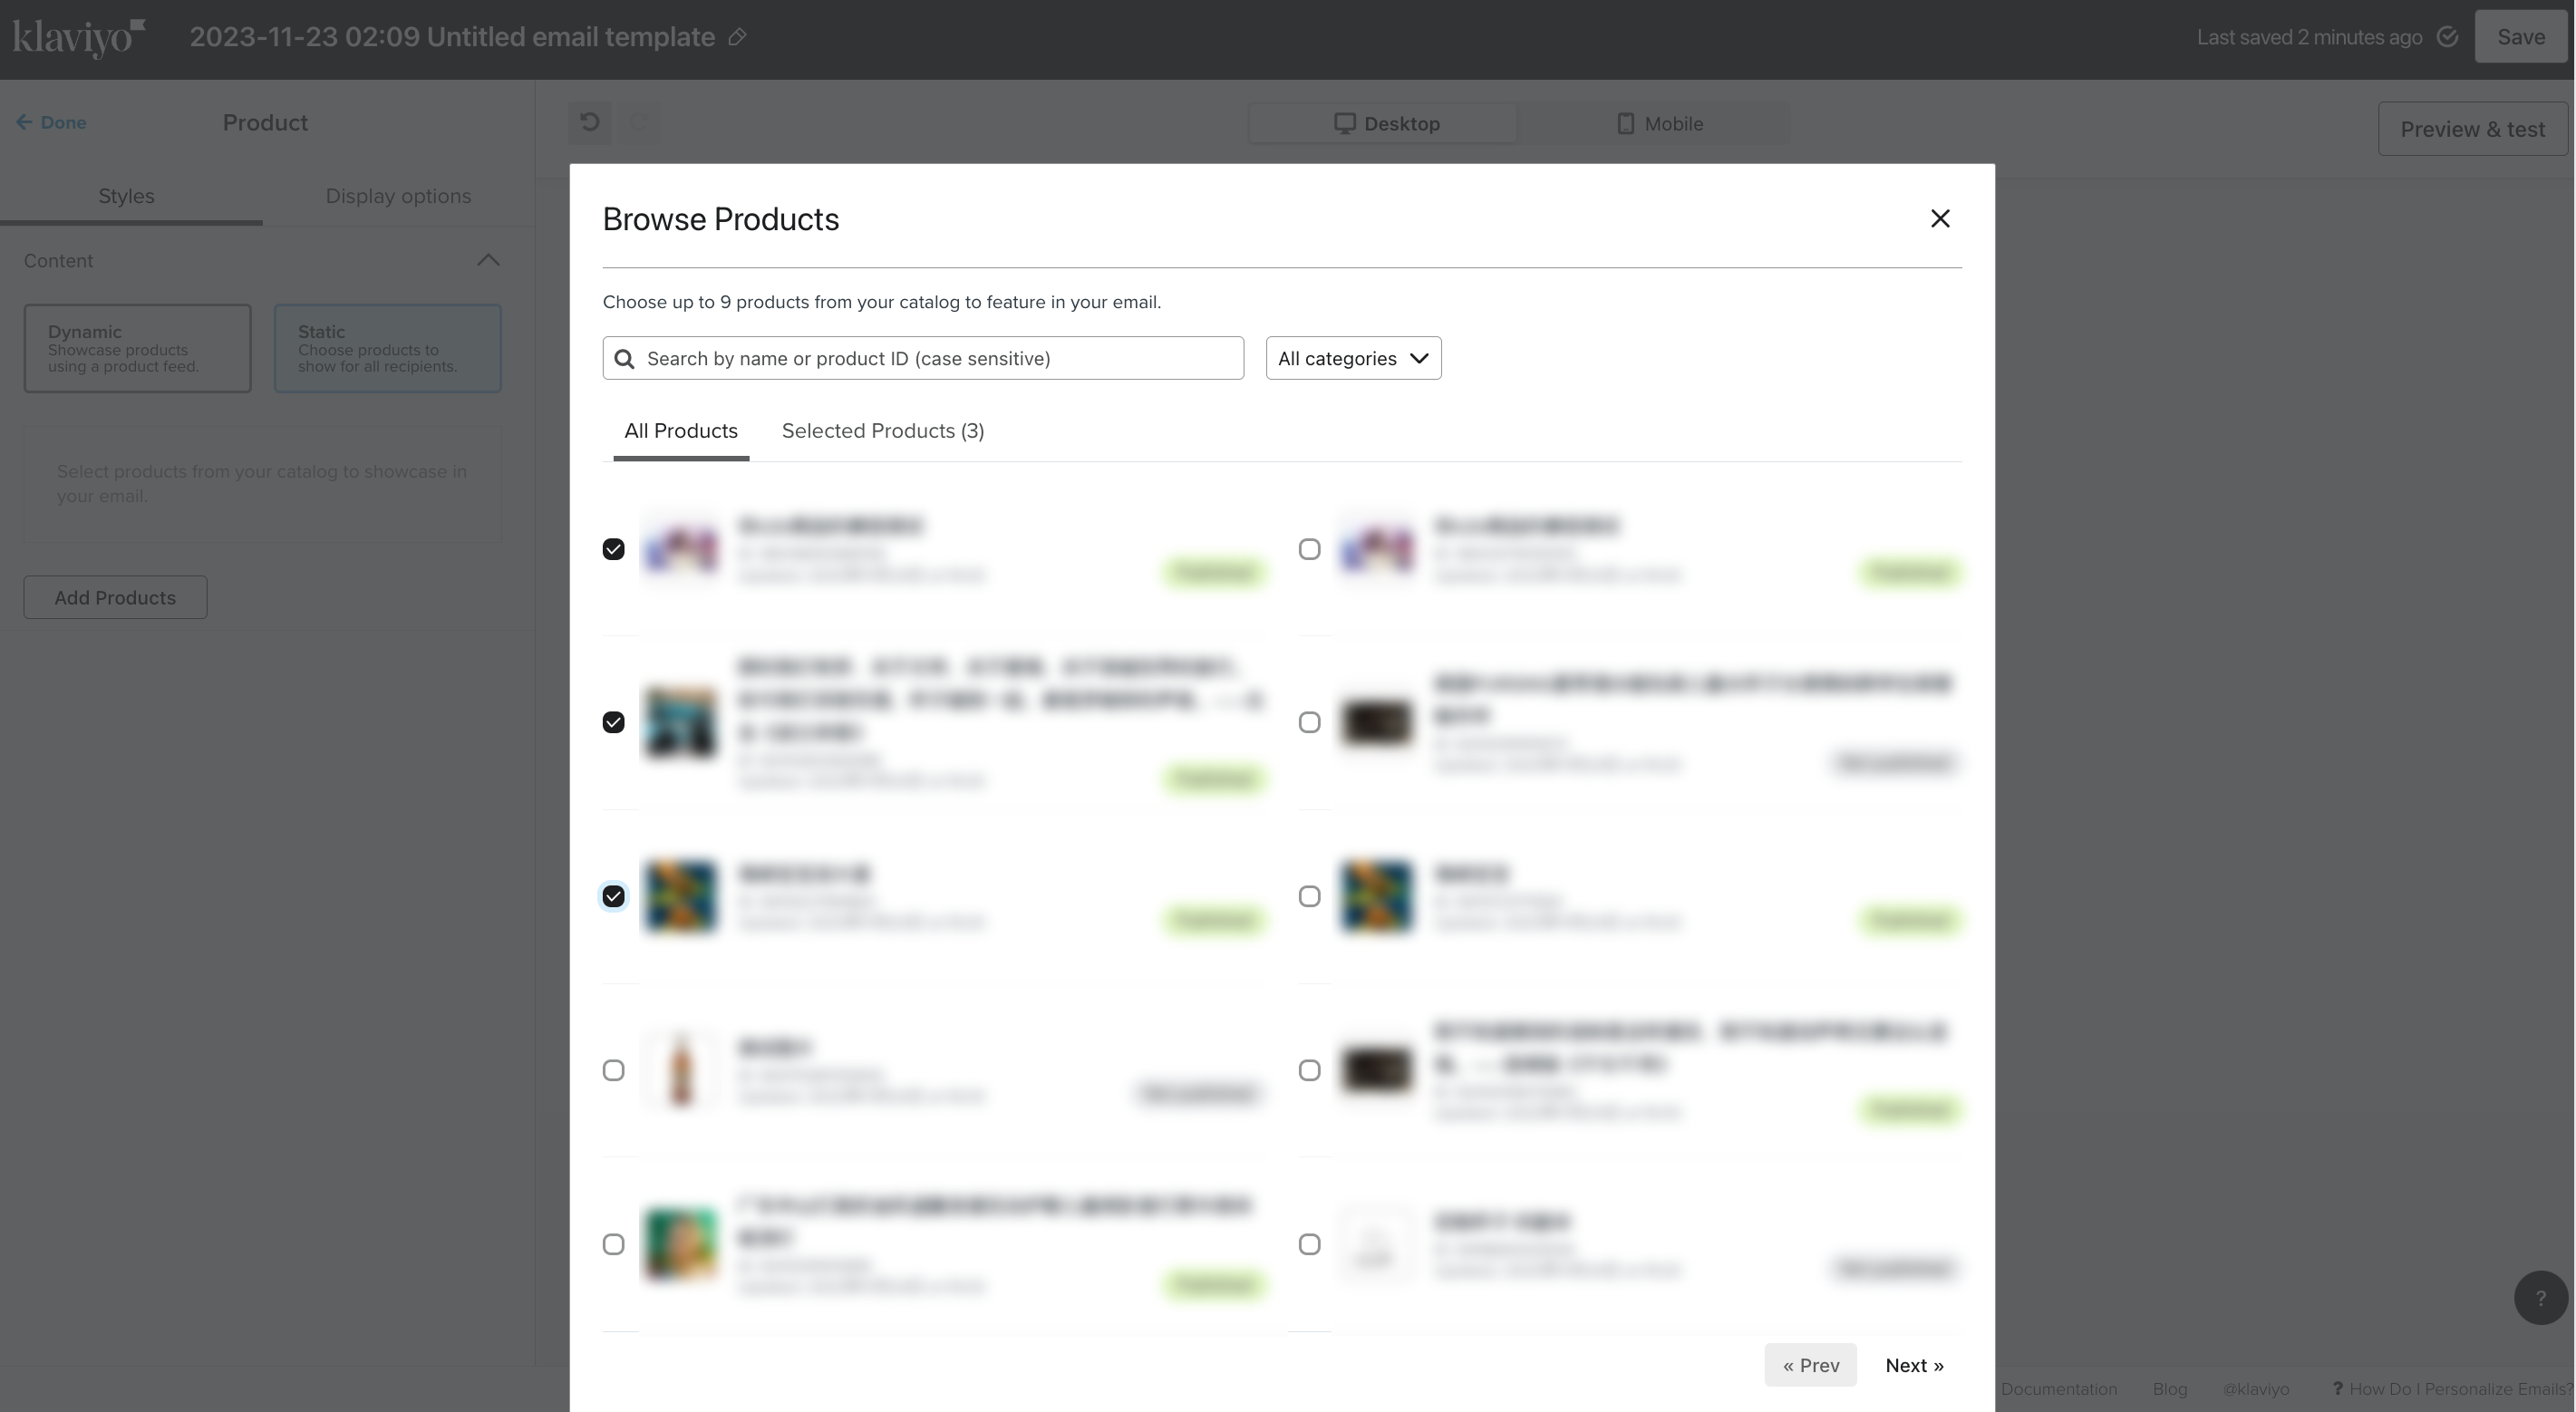Uncheck the first selected product checkbox
2576x1412 pixels.
point(613,549)
